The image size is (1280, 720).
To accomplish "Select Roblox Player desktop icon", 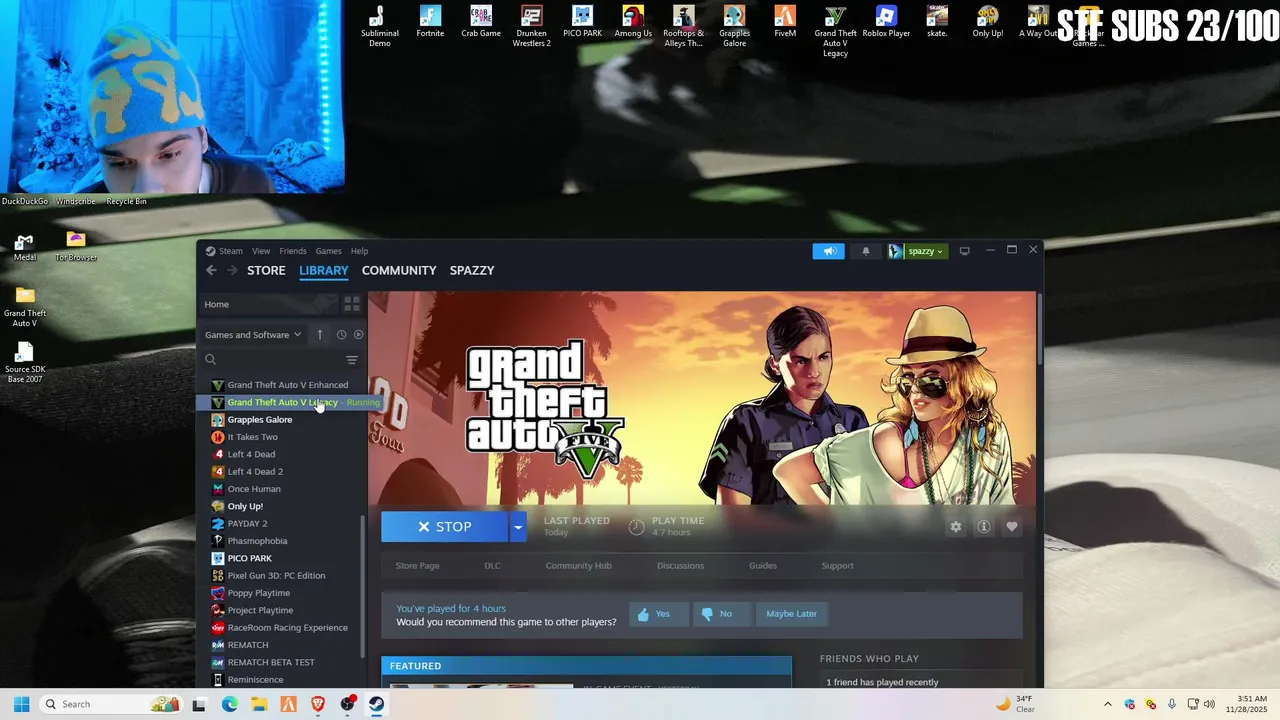I will click(886, 22).
